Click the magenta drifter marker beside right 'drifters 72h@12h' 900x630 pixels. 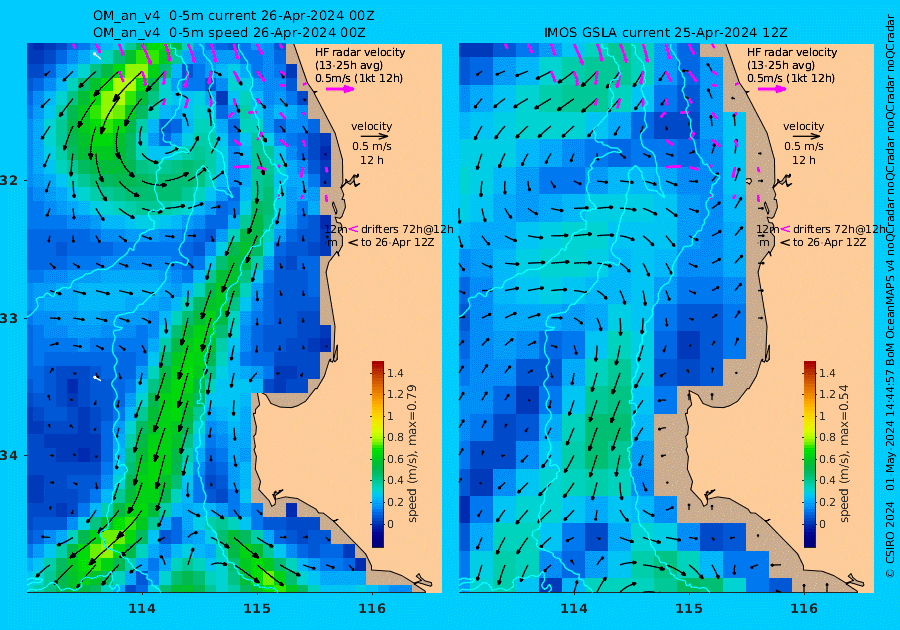point(785,229)
